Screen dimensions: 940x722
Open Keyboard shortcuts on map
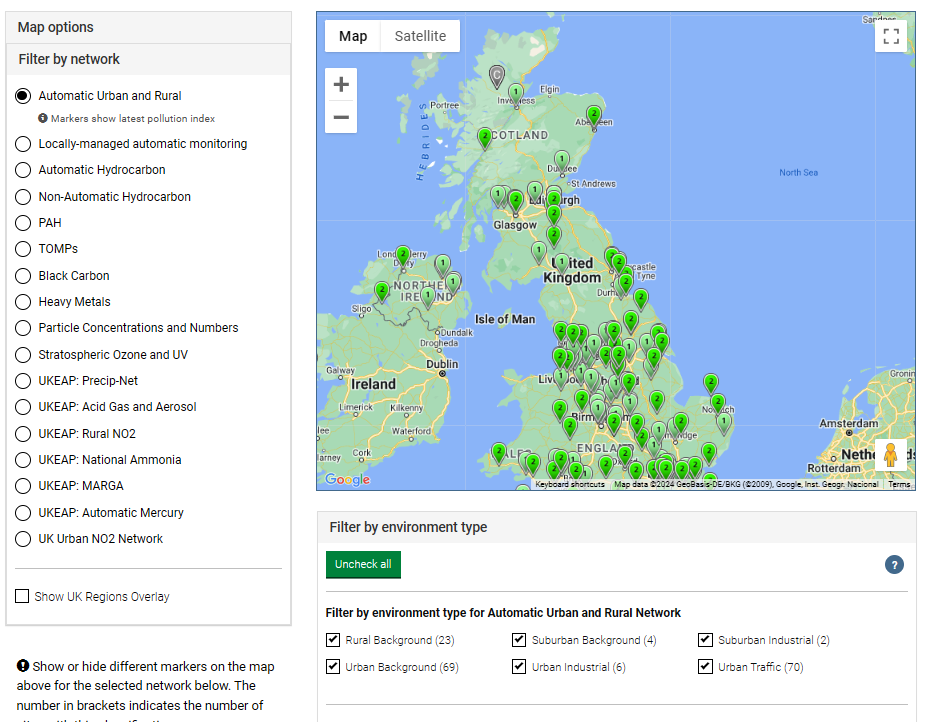click(x=569, y=485)
